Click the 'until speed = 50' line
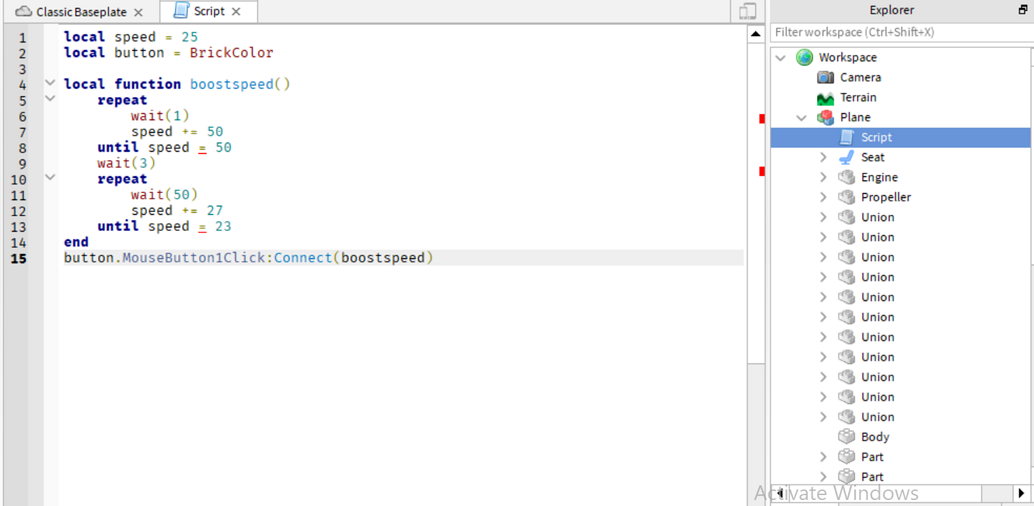The width and height of the screenshot is (1034, 506). (164, 147)
